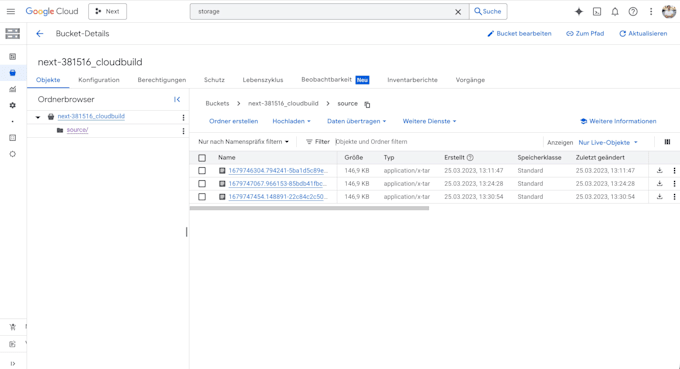Open the Weitere Dienste dropdown
Viewport: 680px width, 369px height.
point(429,121)
